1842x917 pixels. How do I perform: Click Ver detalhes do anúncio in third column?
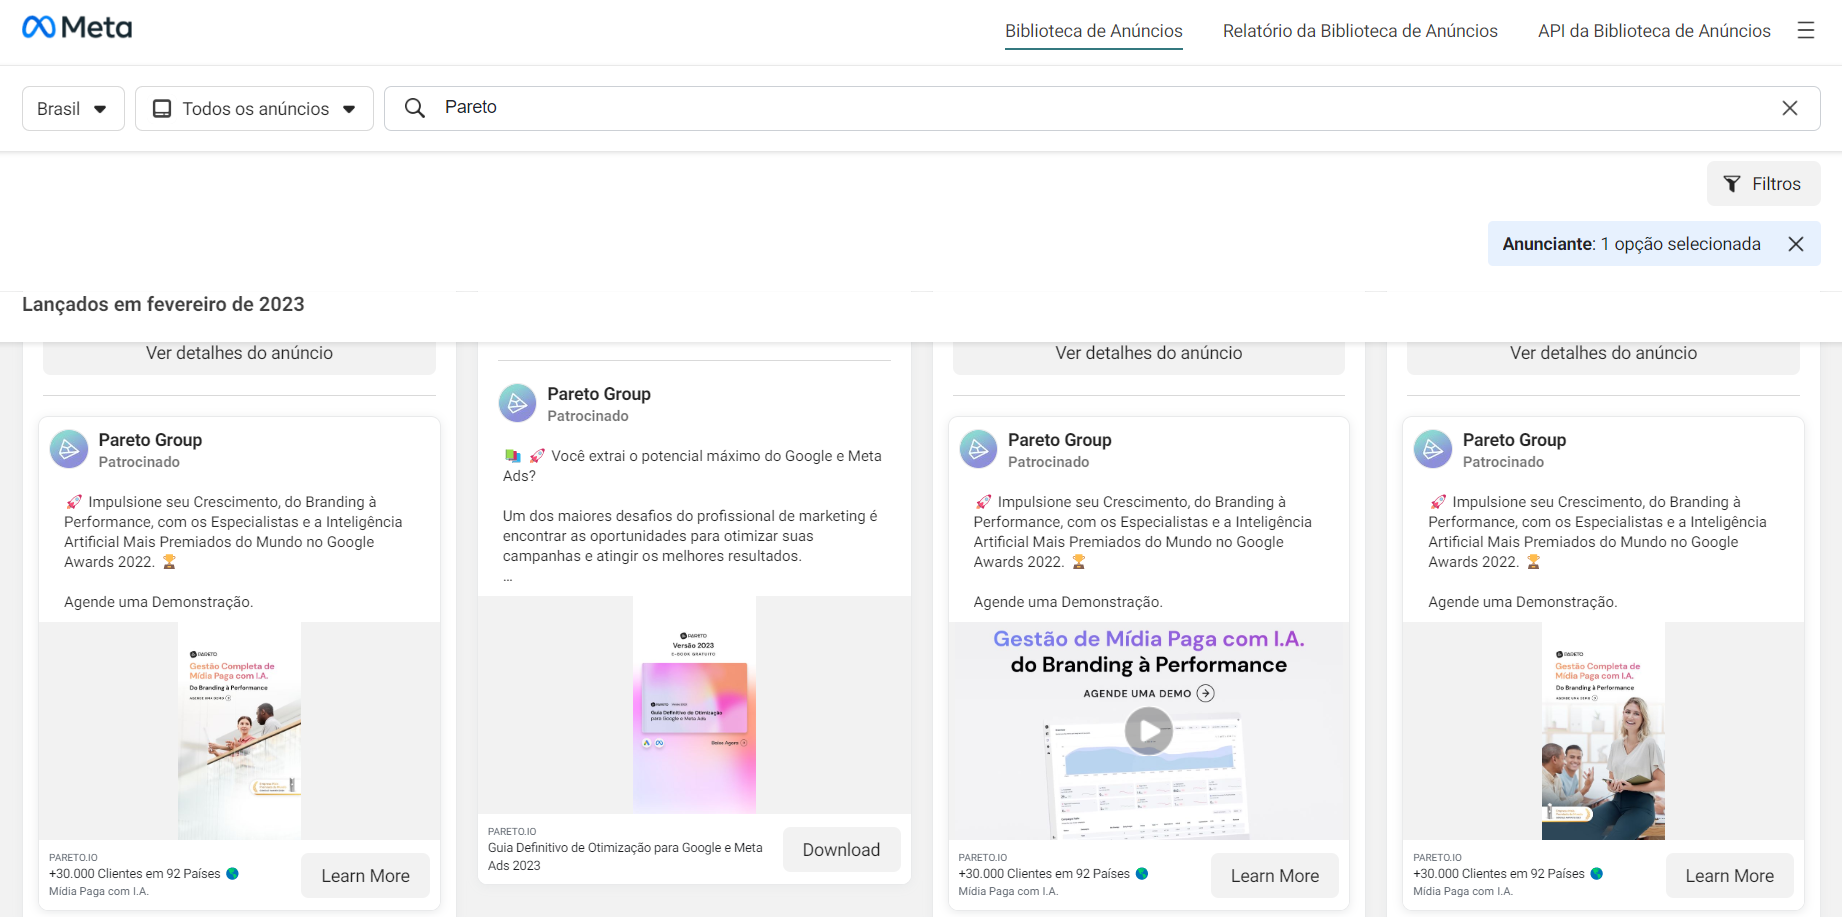tap(1149, 354)
